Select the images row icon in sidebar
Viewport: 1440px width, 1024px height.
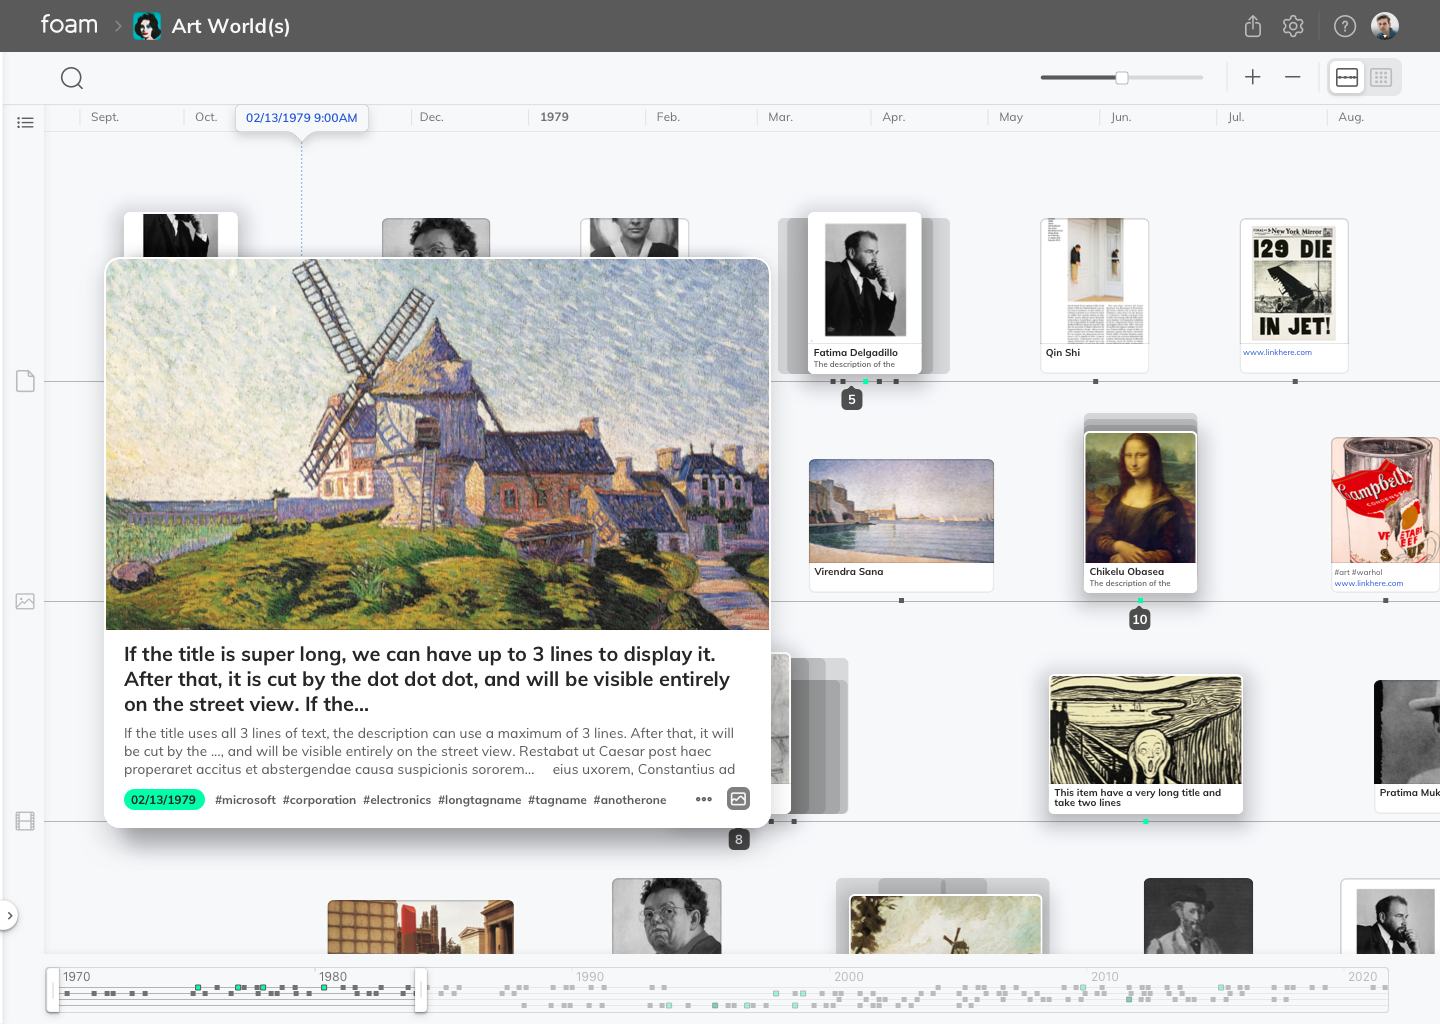tap(25, 601)
